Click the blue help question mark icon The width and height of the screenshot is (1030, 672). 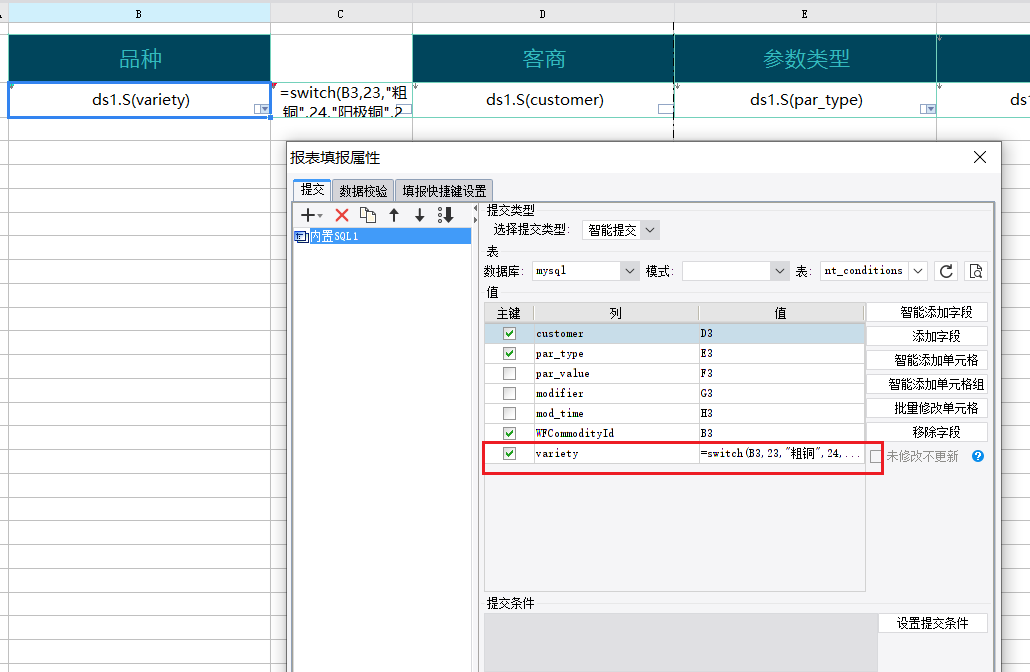(x=978, y=456)
